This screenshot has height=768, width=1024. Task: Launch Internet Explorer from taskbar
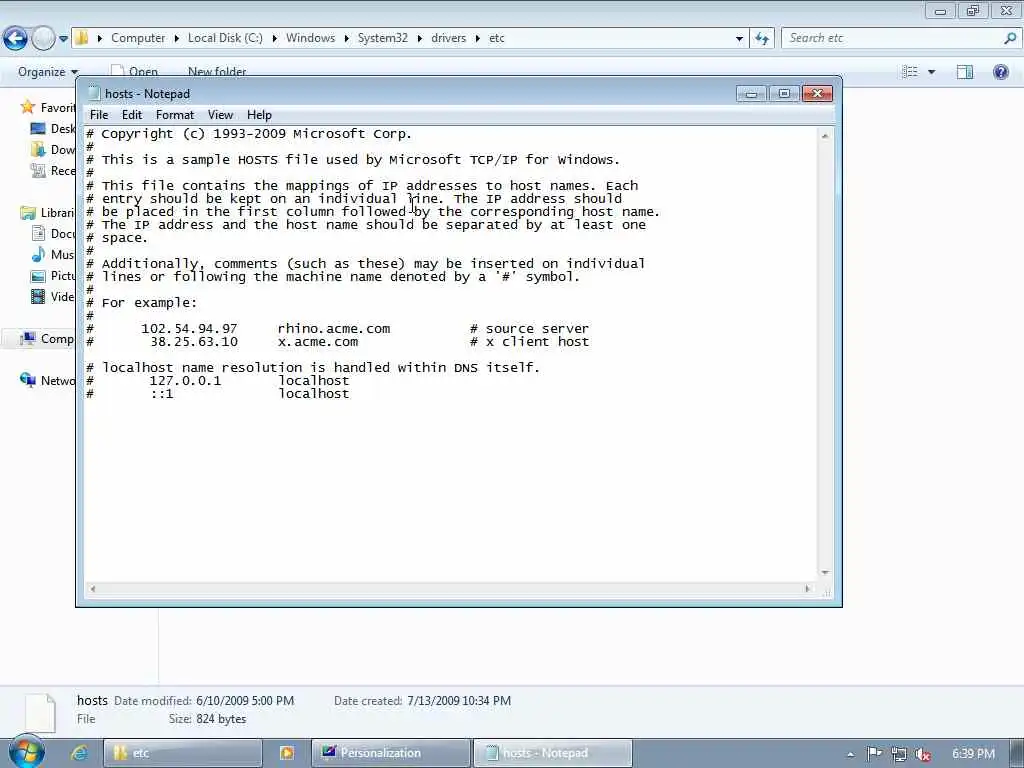point(79,753)
